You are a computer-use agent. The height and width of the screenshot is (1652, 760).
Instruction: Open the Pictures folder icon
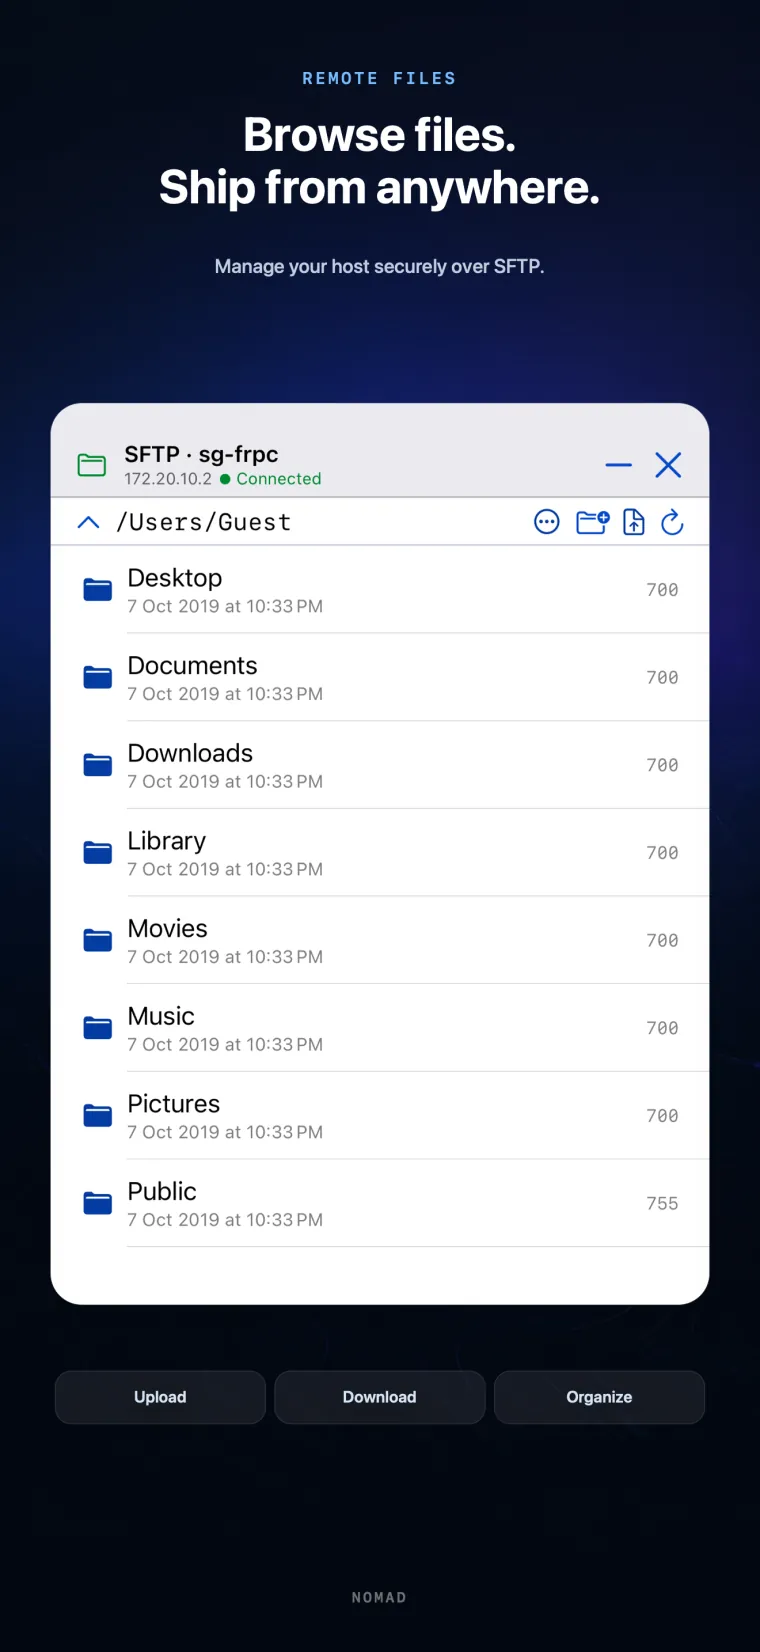(97, 1115)
